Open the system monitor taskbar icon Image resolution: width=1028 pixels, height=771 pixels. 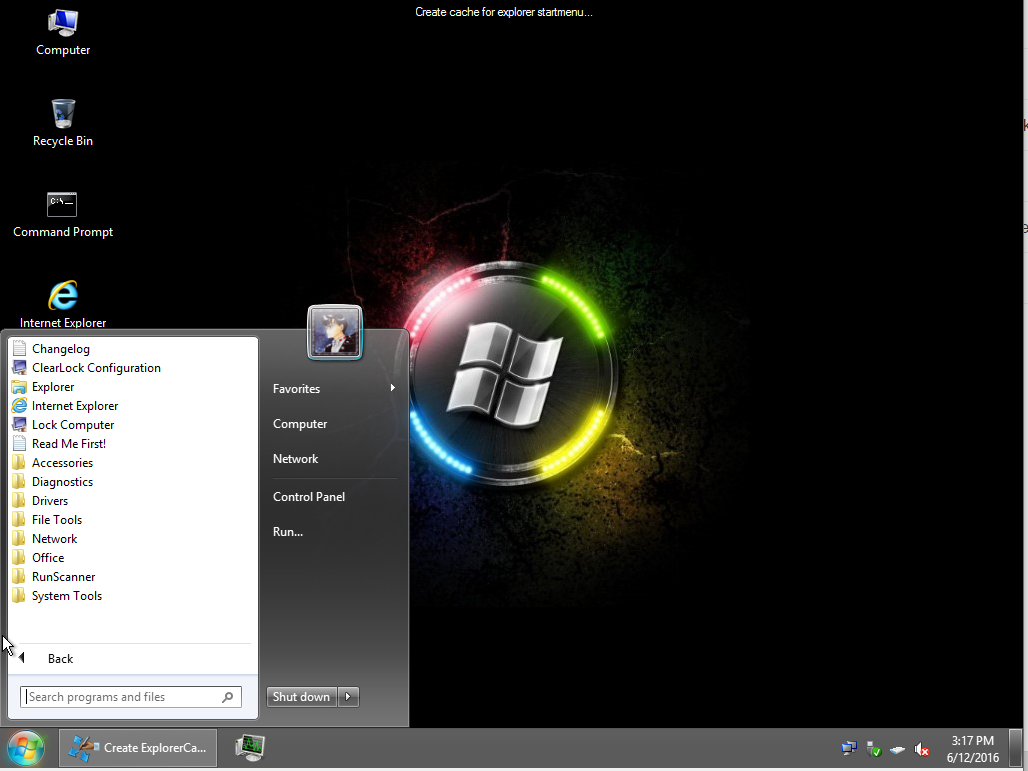pyautogui.click(x=250, y=748)
